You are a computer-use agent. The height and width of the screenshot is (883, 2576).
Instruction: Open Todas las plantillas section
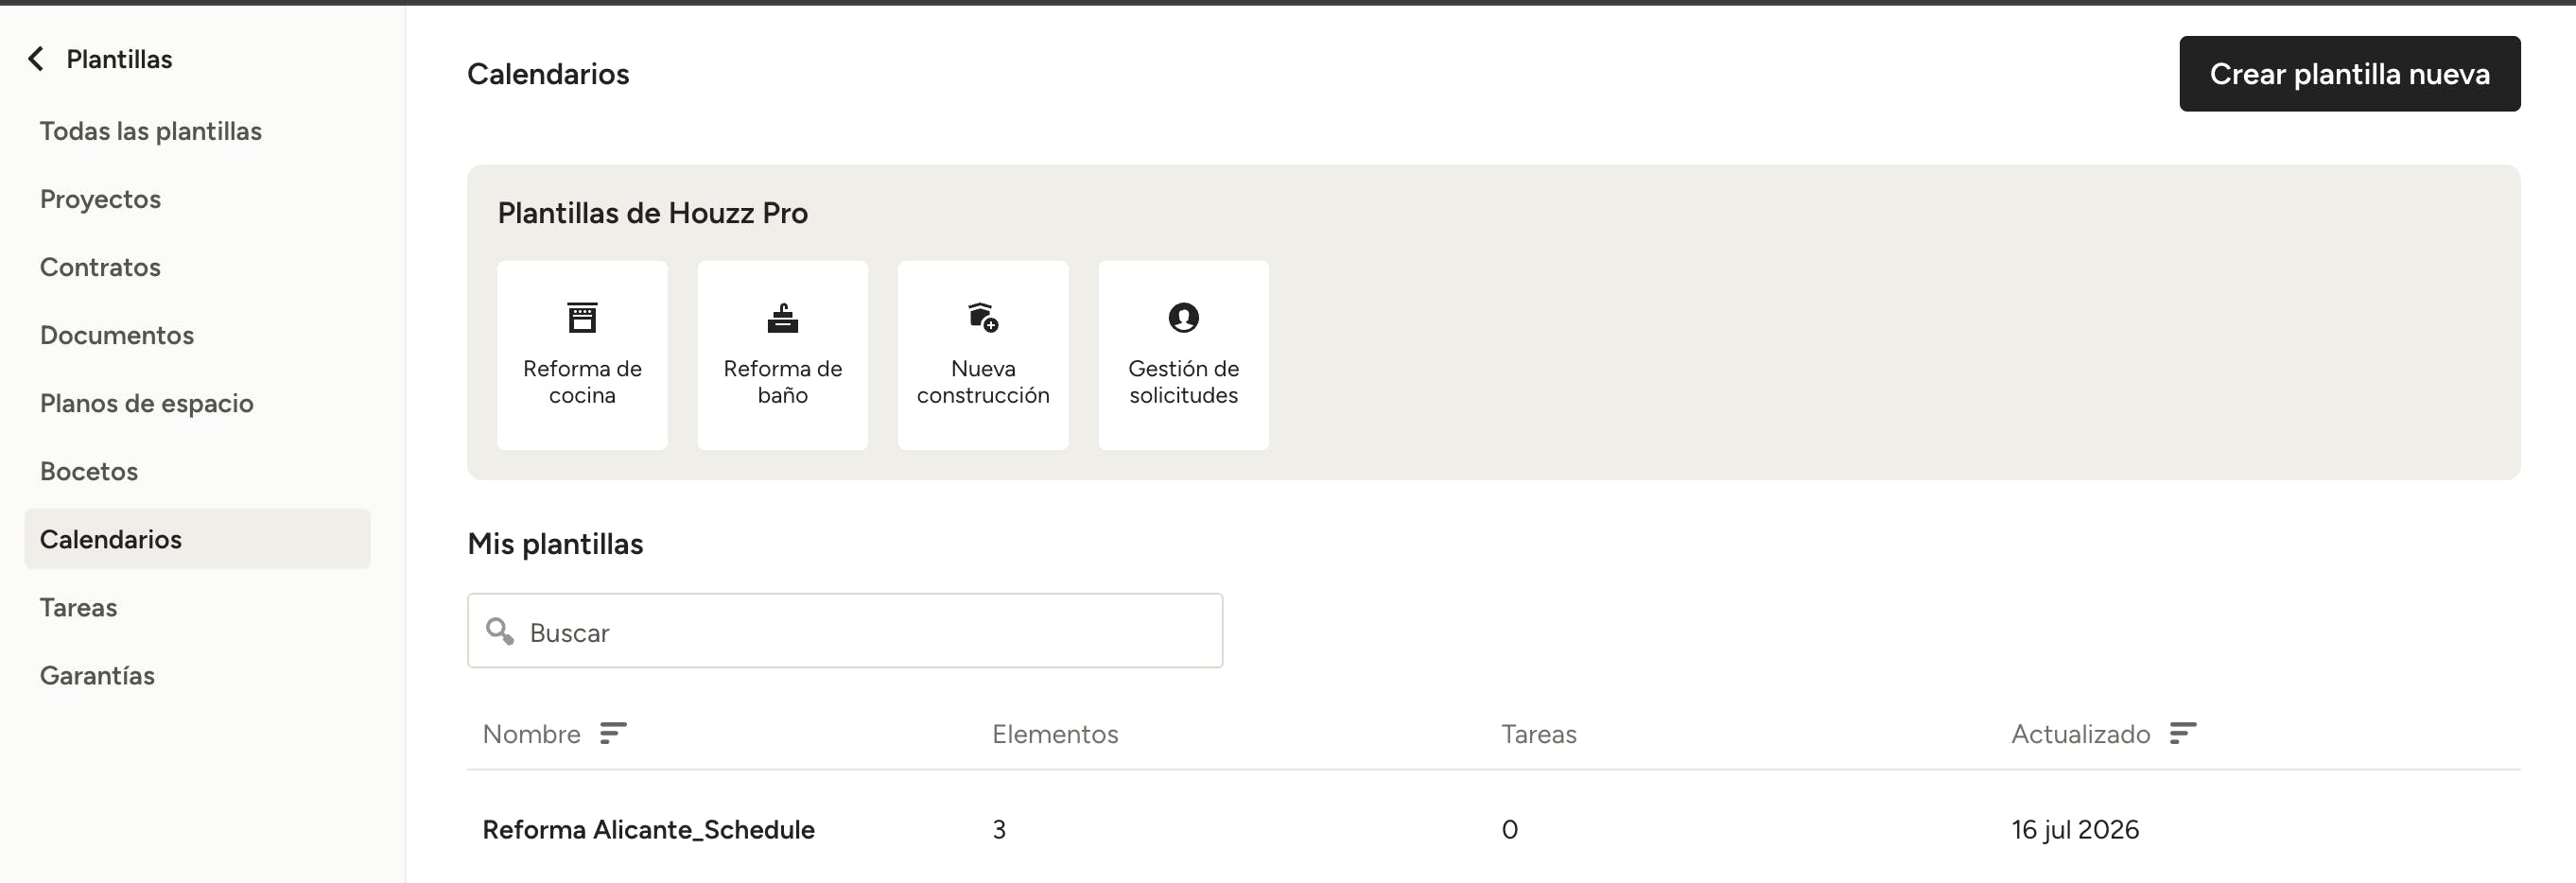(x=151, y=131)
